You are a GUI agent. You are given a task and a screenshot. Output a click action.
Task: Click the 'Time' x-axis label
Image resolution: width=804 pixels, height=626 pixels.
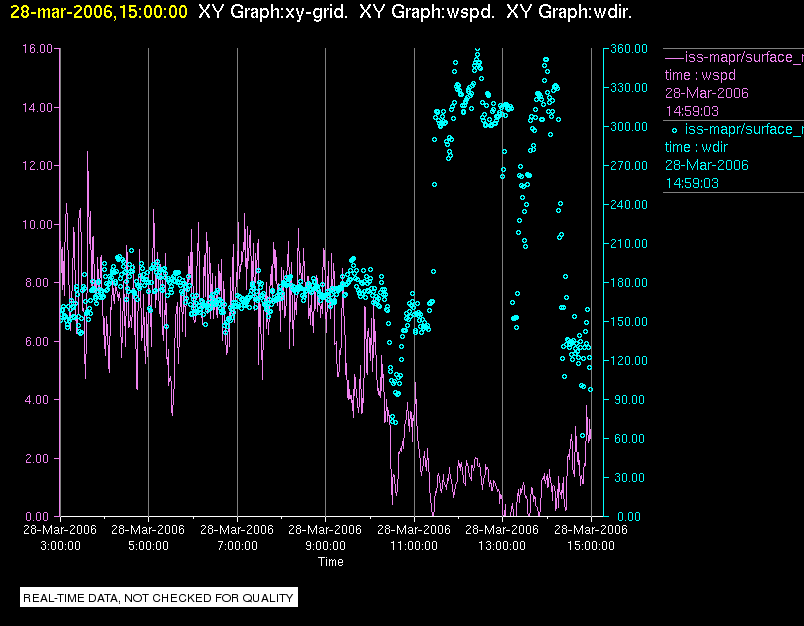[331, 562]
